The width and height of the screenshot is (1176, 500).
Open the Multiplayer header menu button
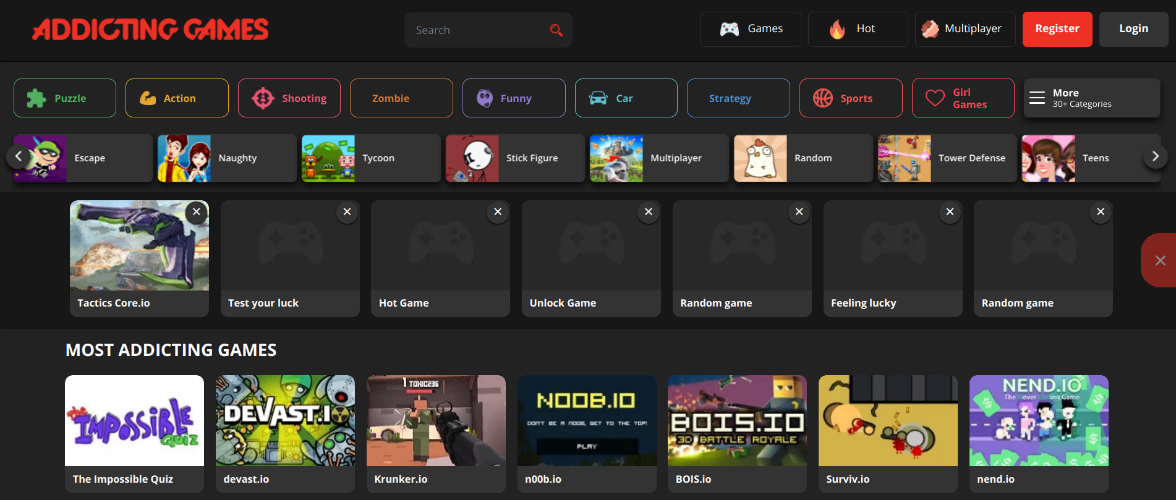point(965,29)
